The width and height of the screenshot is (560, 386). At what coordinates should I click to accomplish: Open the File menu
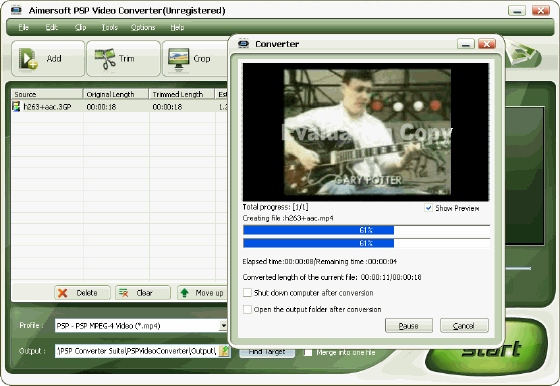click(x=24, y=27)
